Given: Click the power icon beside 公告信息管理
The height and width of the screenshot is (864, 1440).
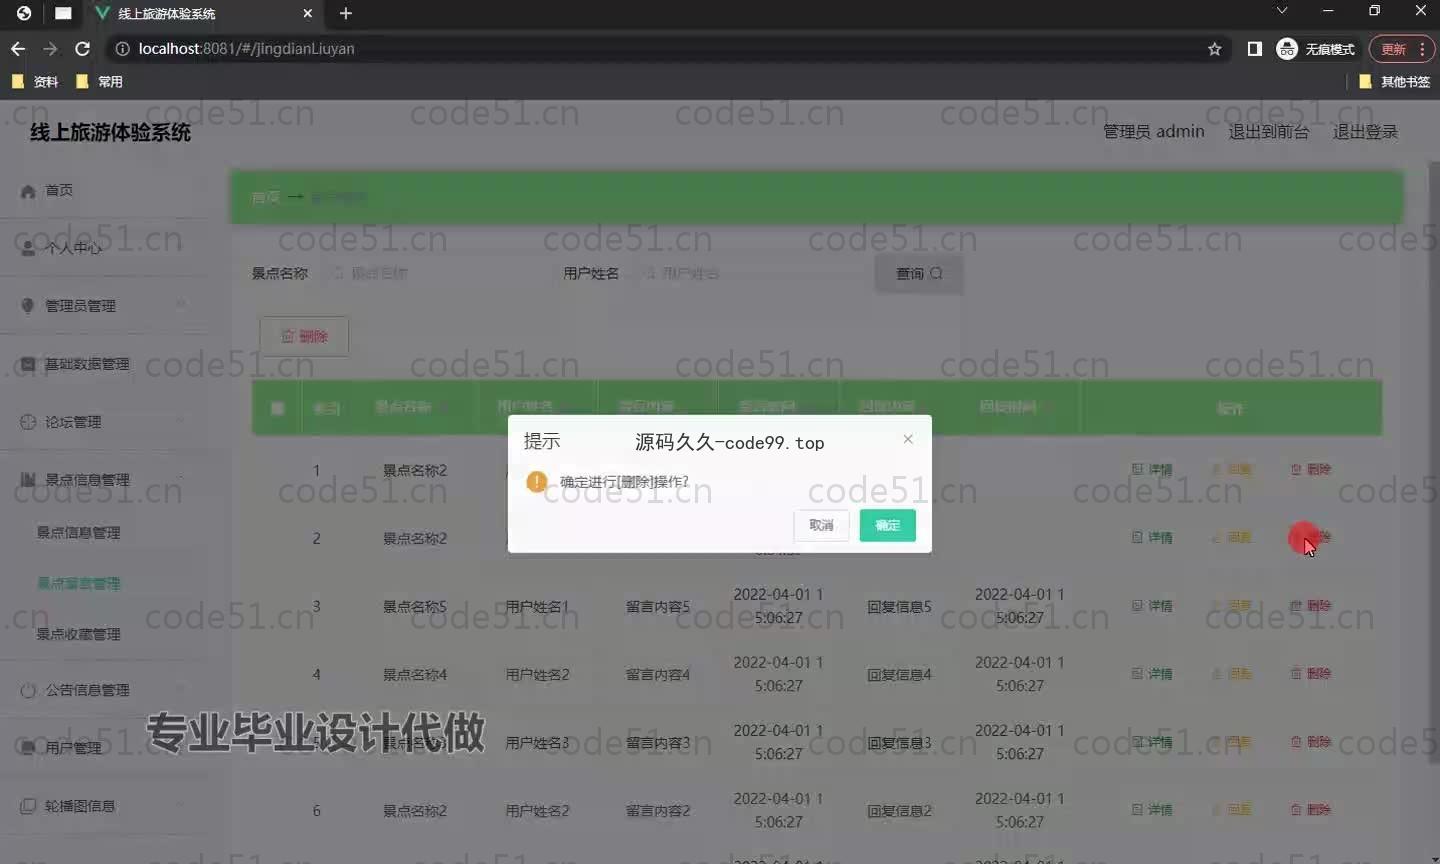Looking at the screenshot, I should click(x=28, y=690).
